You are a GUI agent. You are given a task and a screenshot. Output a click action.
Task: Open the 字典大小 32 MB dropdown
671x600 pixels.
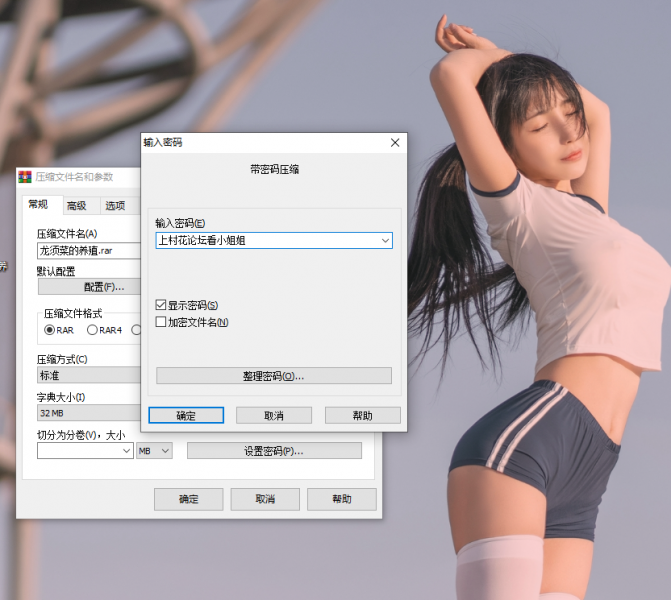pos(88,412)
